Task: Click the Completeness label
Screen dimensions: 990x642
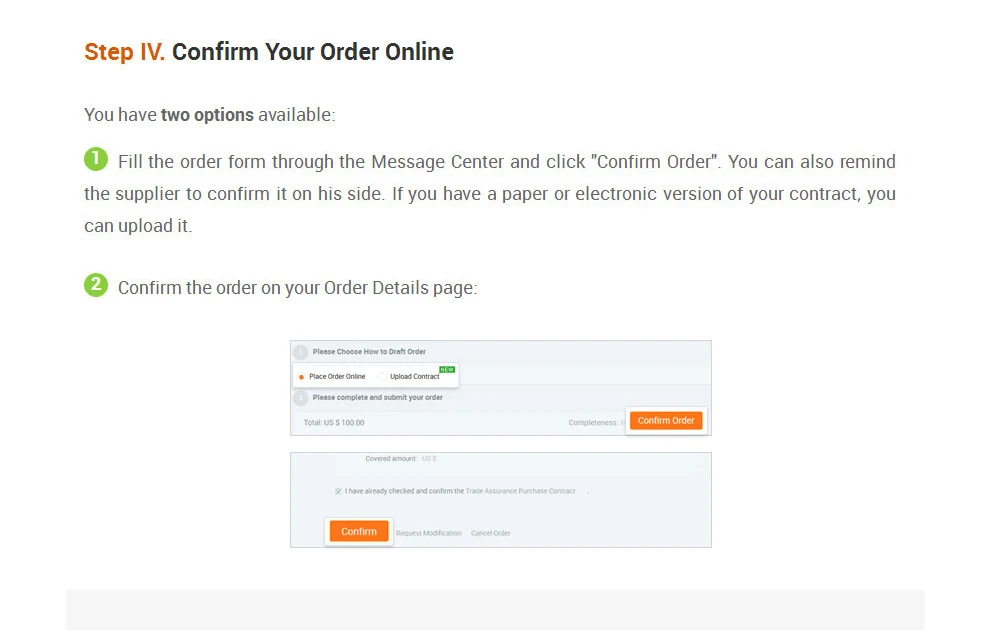Action: (594, 422)
